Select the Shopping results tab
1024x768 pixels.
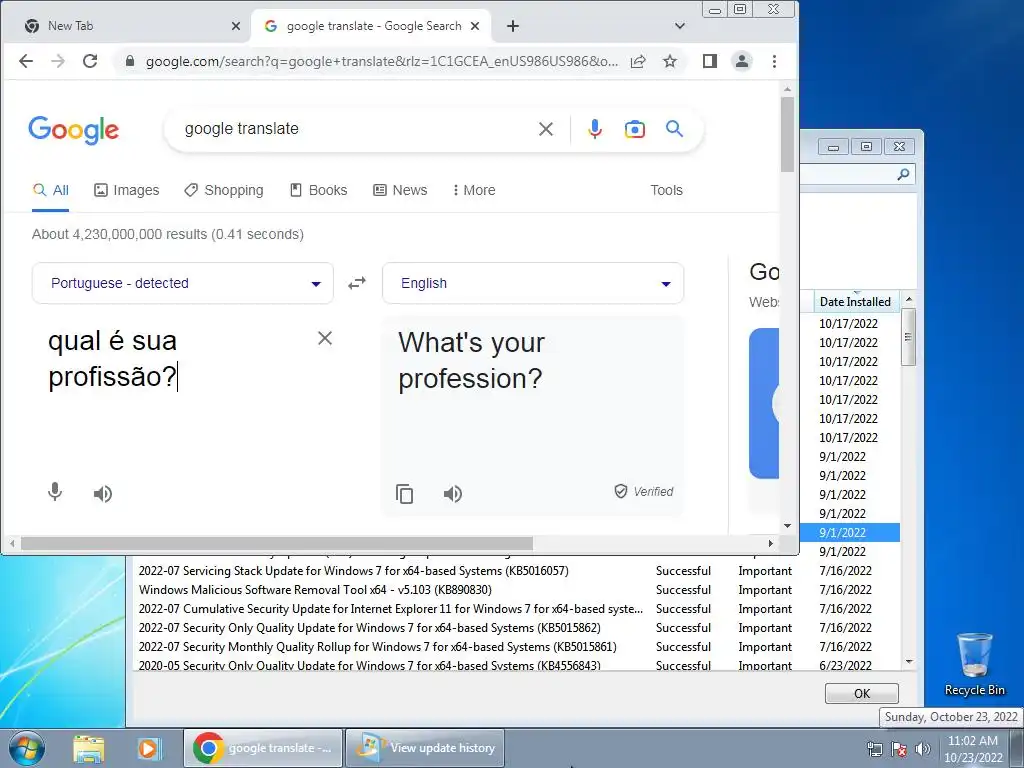(224, 190)
